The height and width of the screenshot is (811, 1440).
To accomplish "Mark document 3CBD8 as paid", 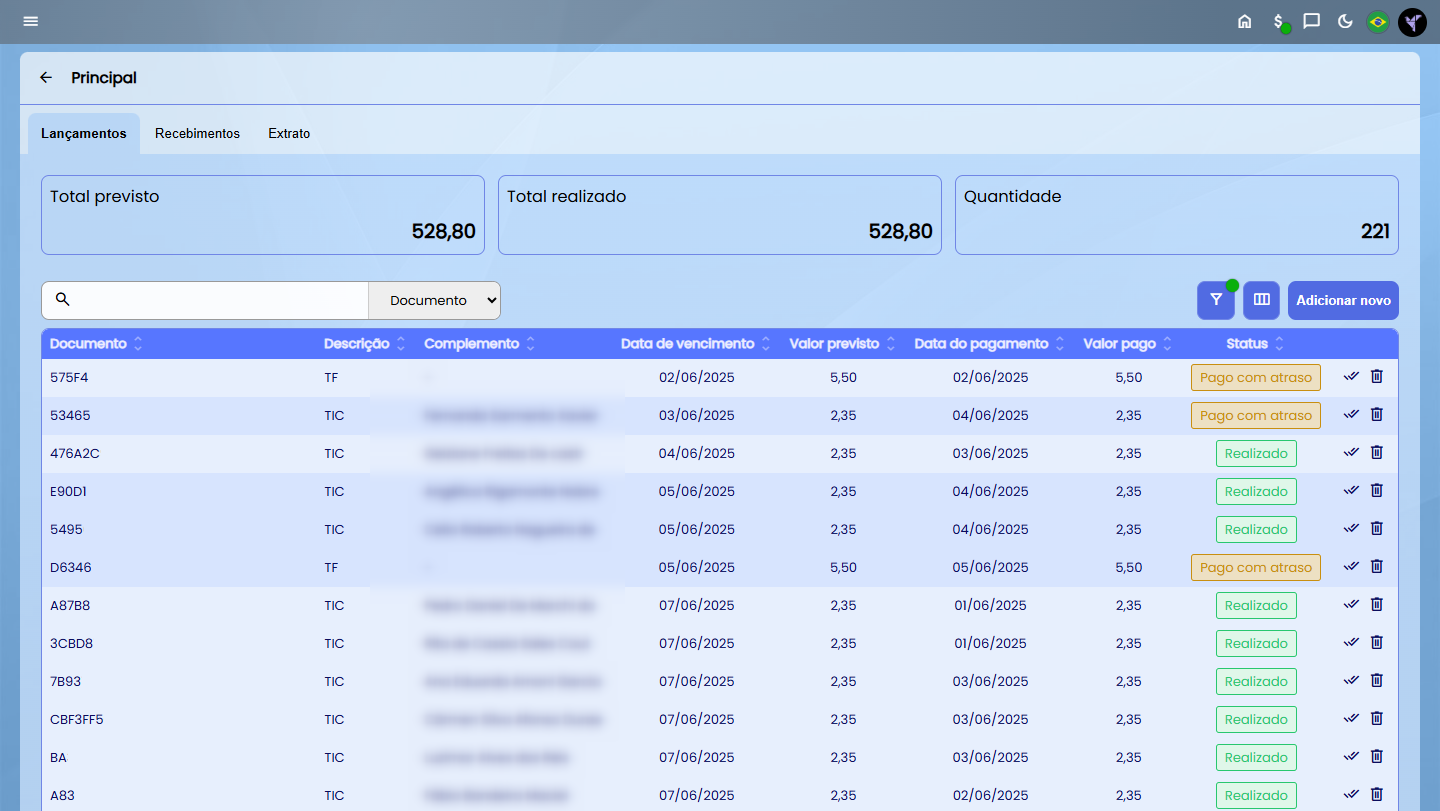I will click(1352, 642).
